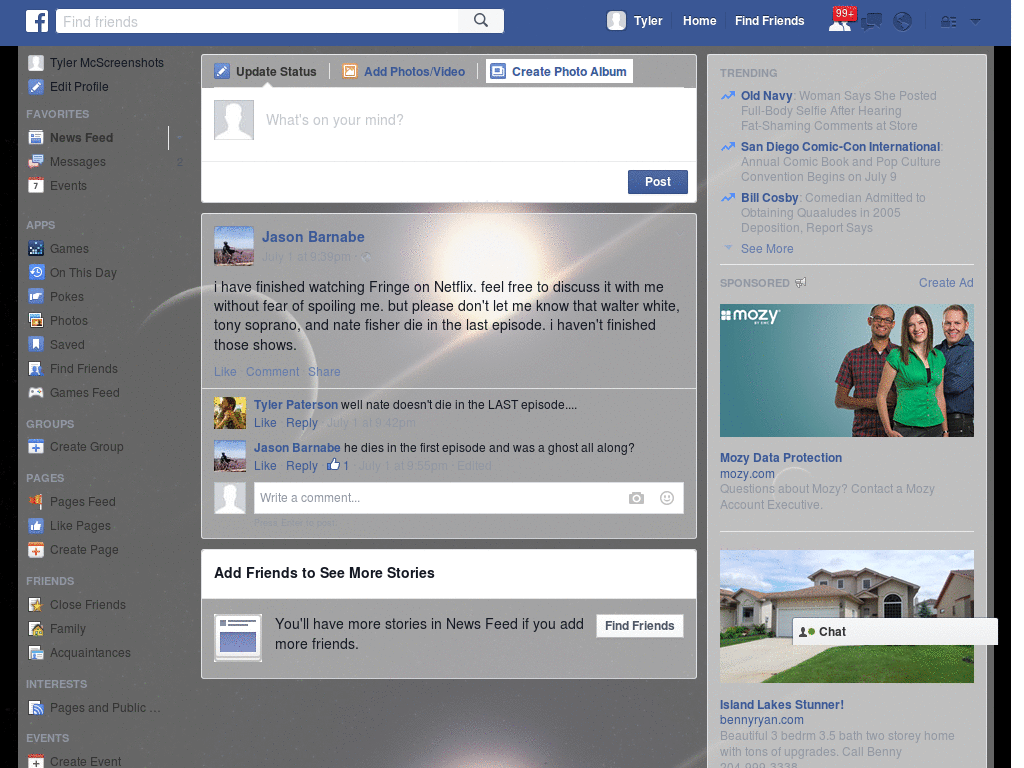The image size is (1024, 768).
Task: Click the Pages and Public feed icon
Action: [x=36, y=708]
